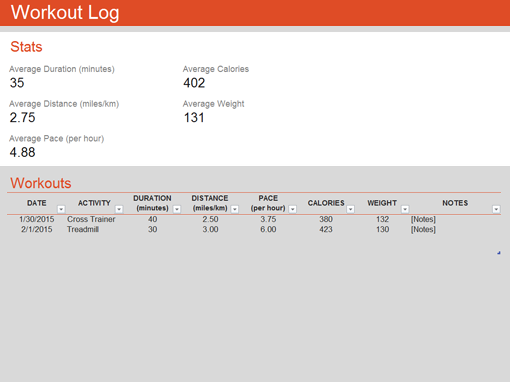The height and width of the screenshot is (382, 510).
Task: Select the [Notes] cell in Treadmill row
Action: [423, 229]
